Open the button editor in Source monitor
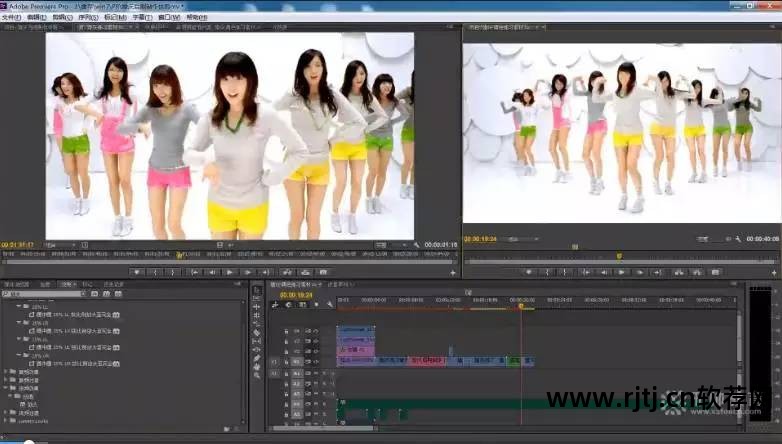The height and width of the screenshot is (444, 782). coord(453,273)
